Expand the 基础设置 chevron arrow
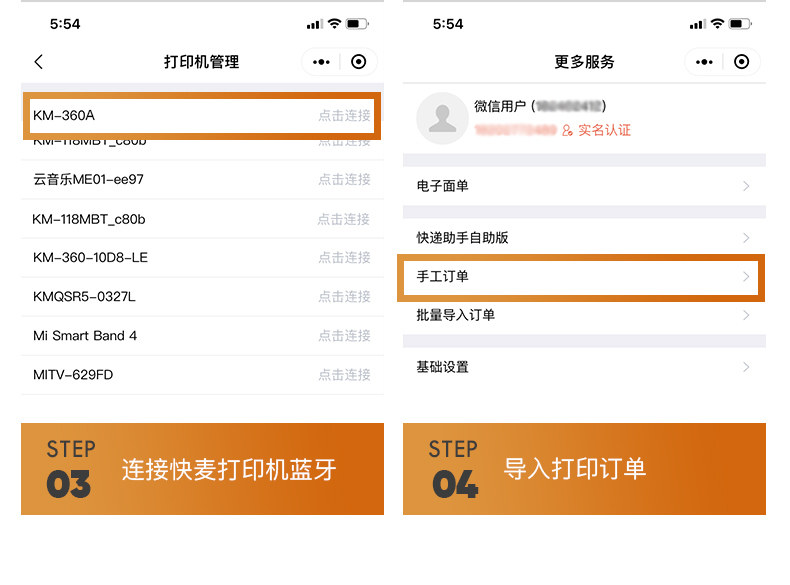790x585 pixels. click(746, 367)
